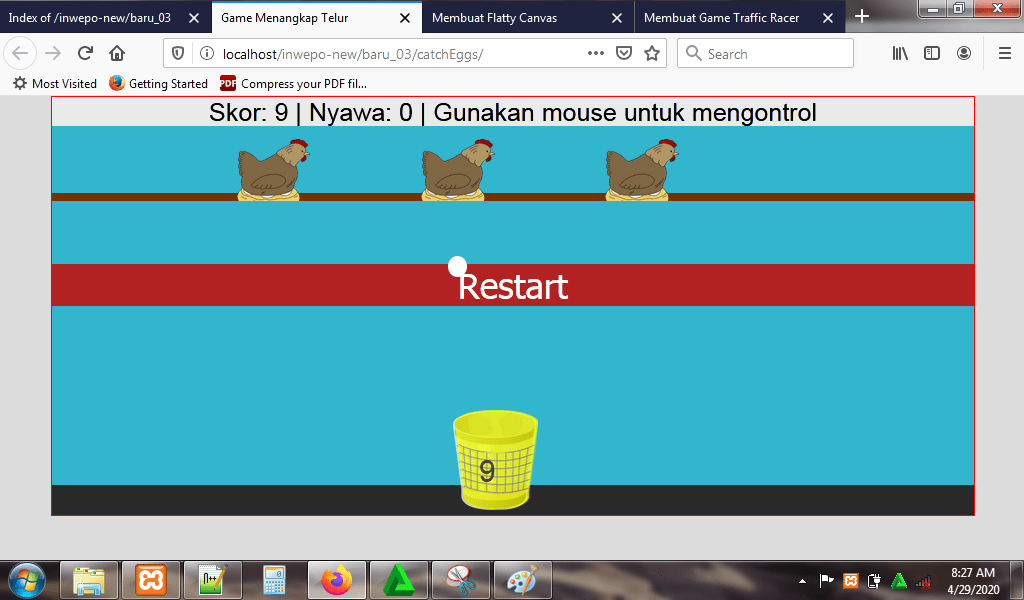The height and width of the screenshot is (600, 1024).
Task: Save page to Pocket
Action: point(624,54)
